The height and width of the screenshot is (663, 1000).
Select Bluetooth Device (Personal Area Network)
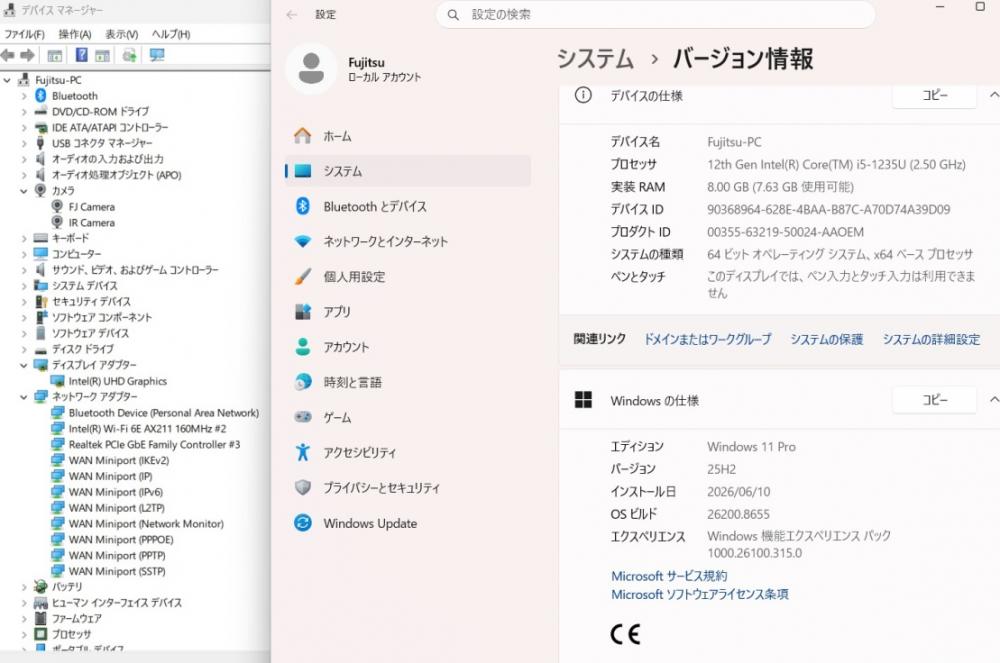pyautogui.click(x=164, y=412)
